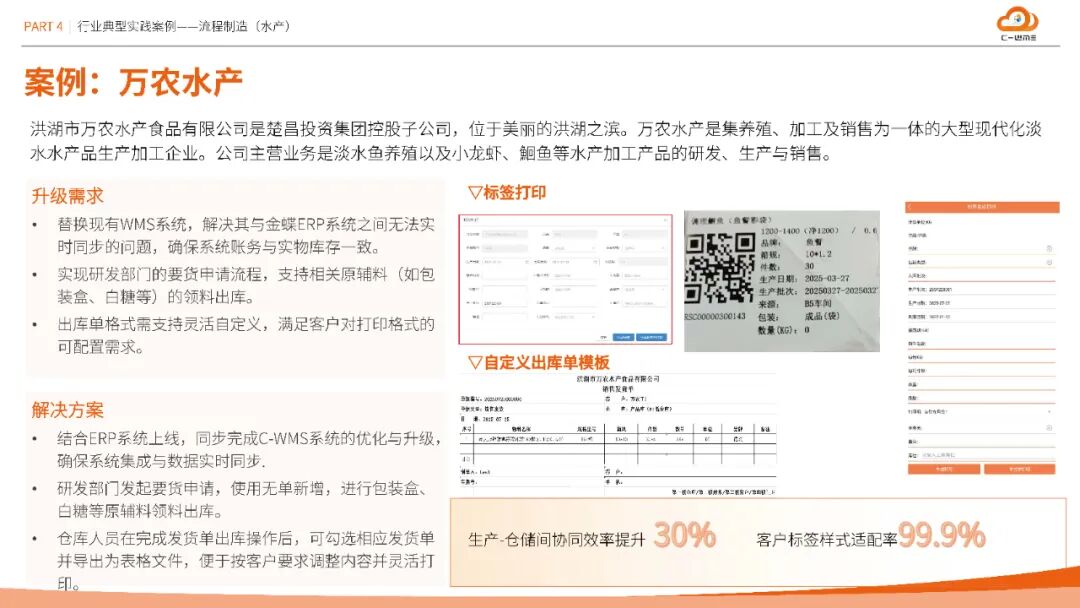Click the 销售发货单 title in the template
The width and height of the screenshot is (1080, 608).
click(x=618, y=389)
